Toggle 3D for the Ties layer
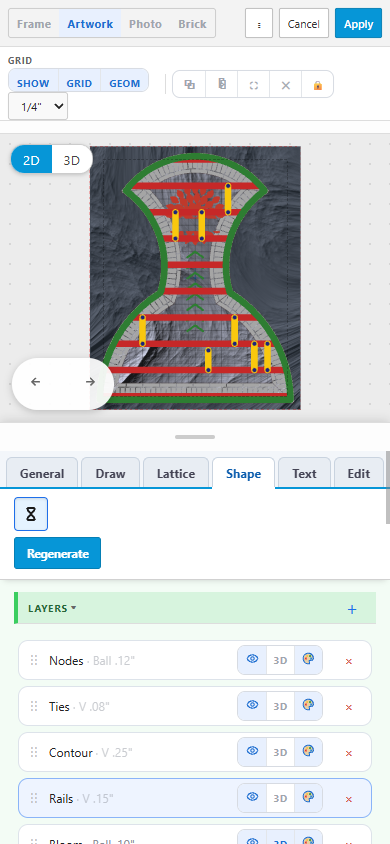 280,706
